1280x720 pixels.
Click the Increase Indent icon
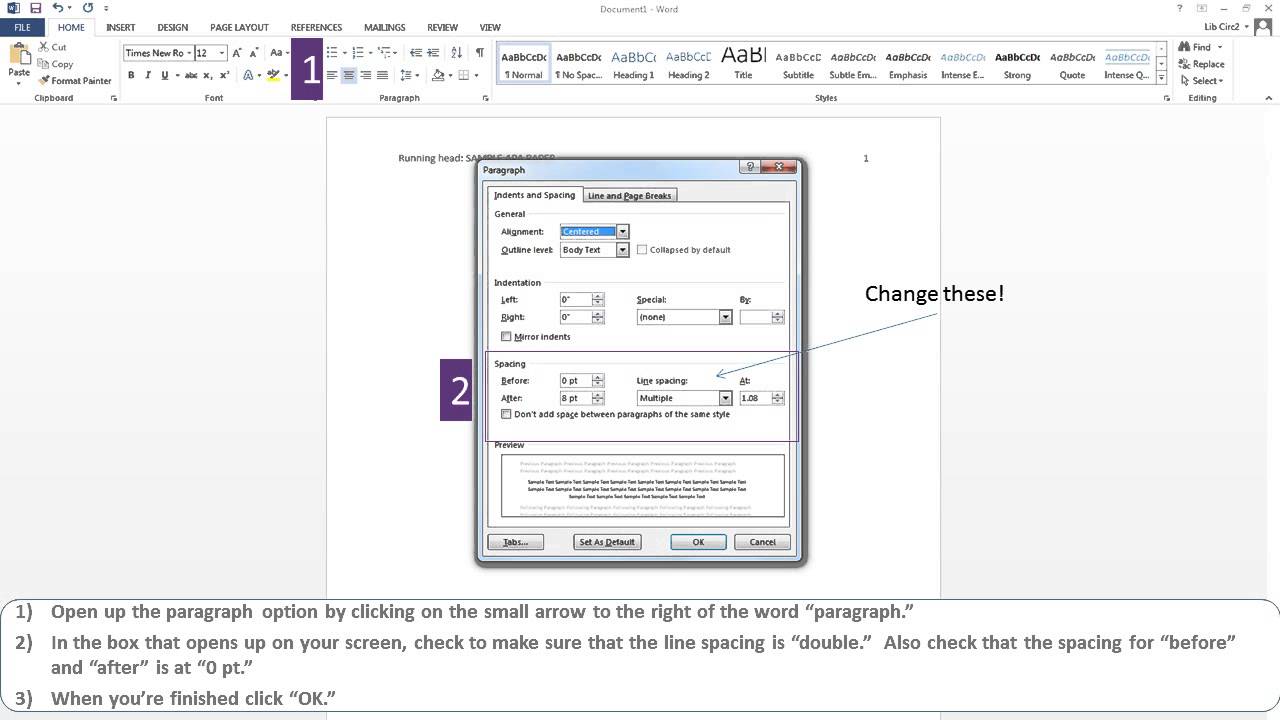pyautogui.click(x=432, y=53)
